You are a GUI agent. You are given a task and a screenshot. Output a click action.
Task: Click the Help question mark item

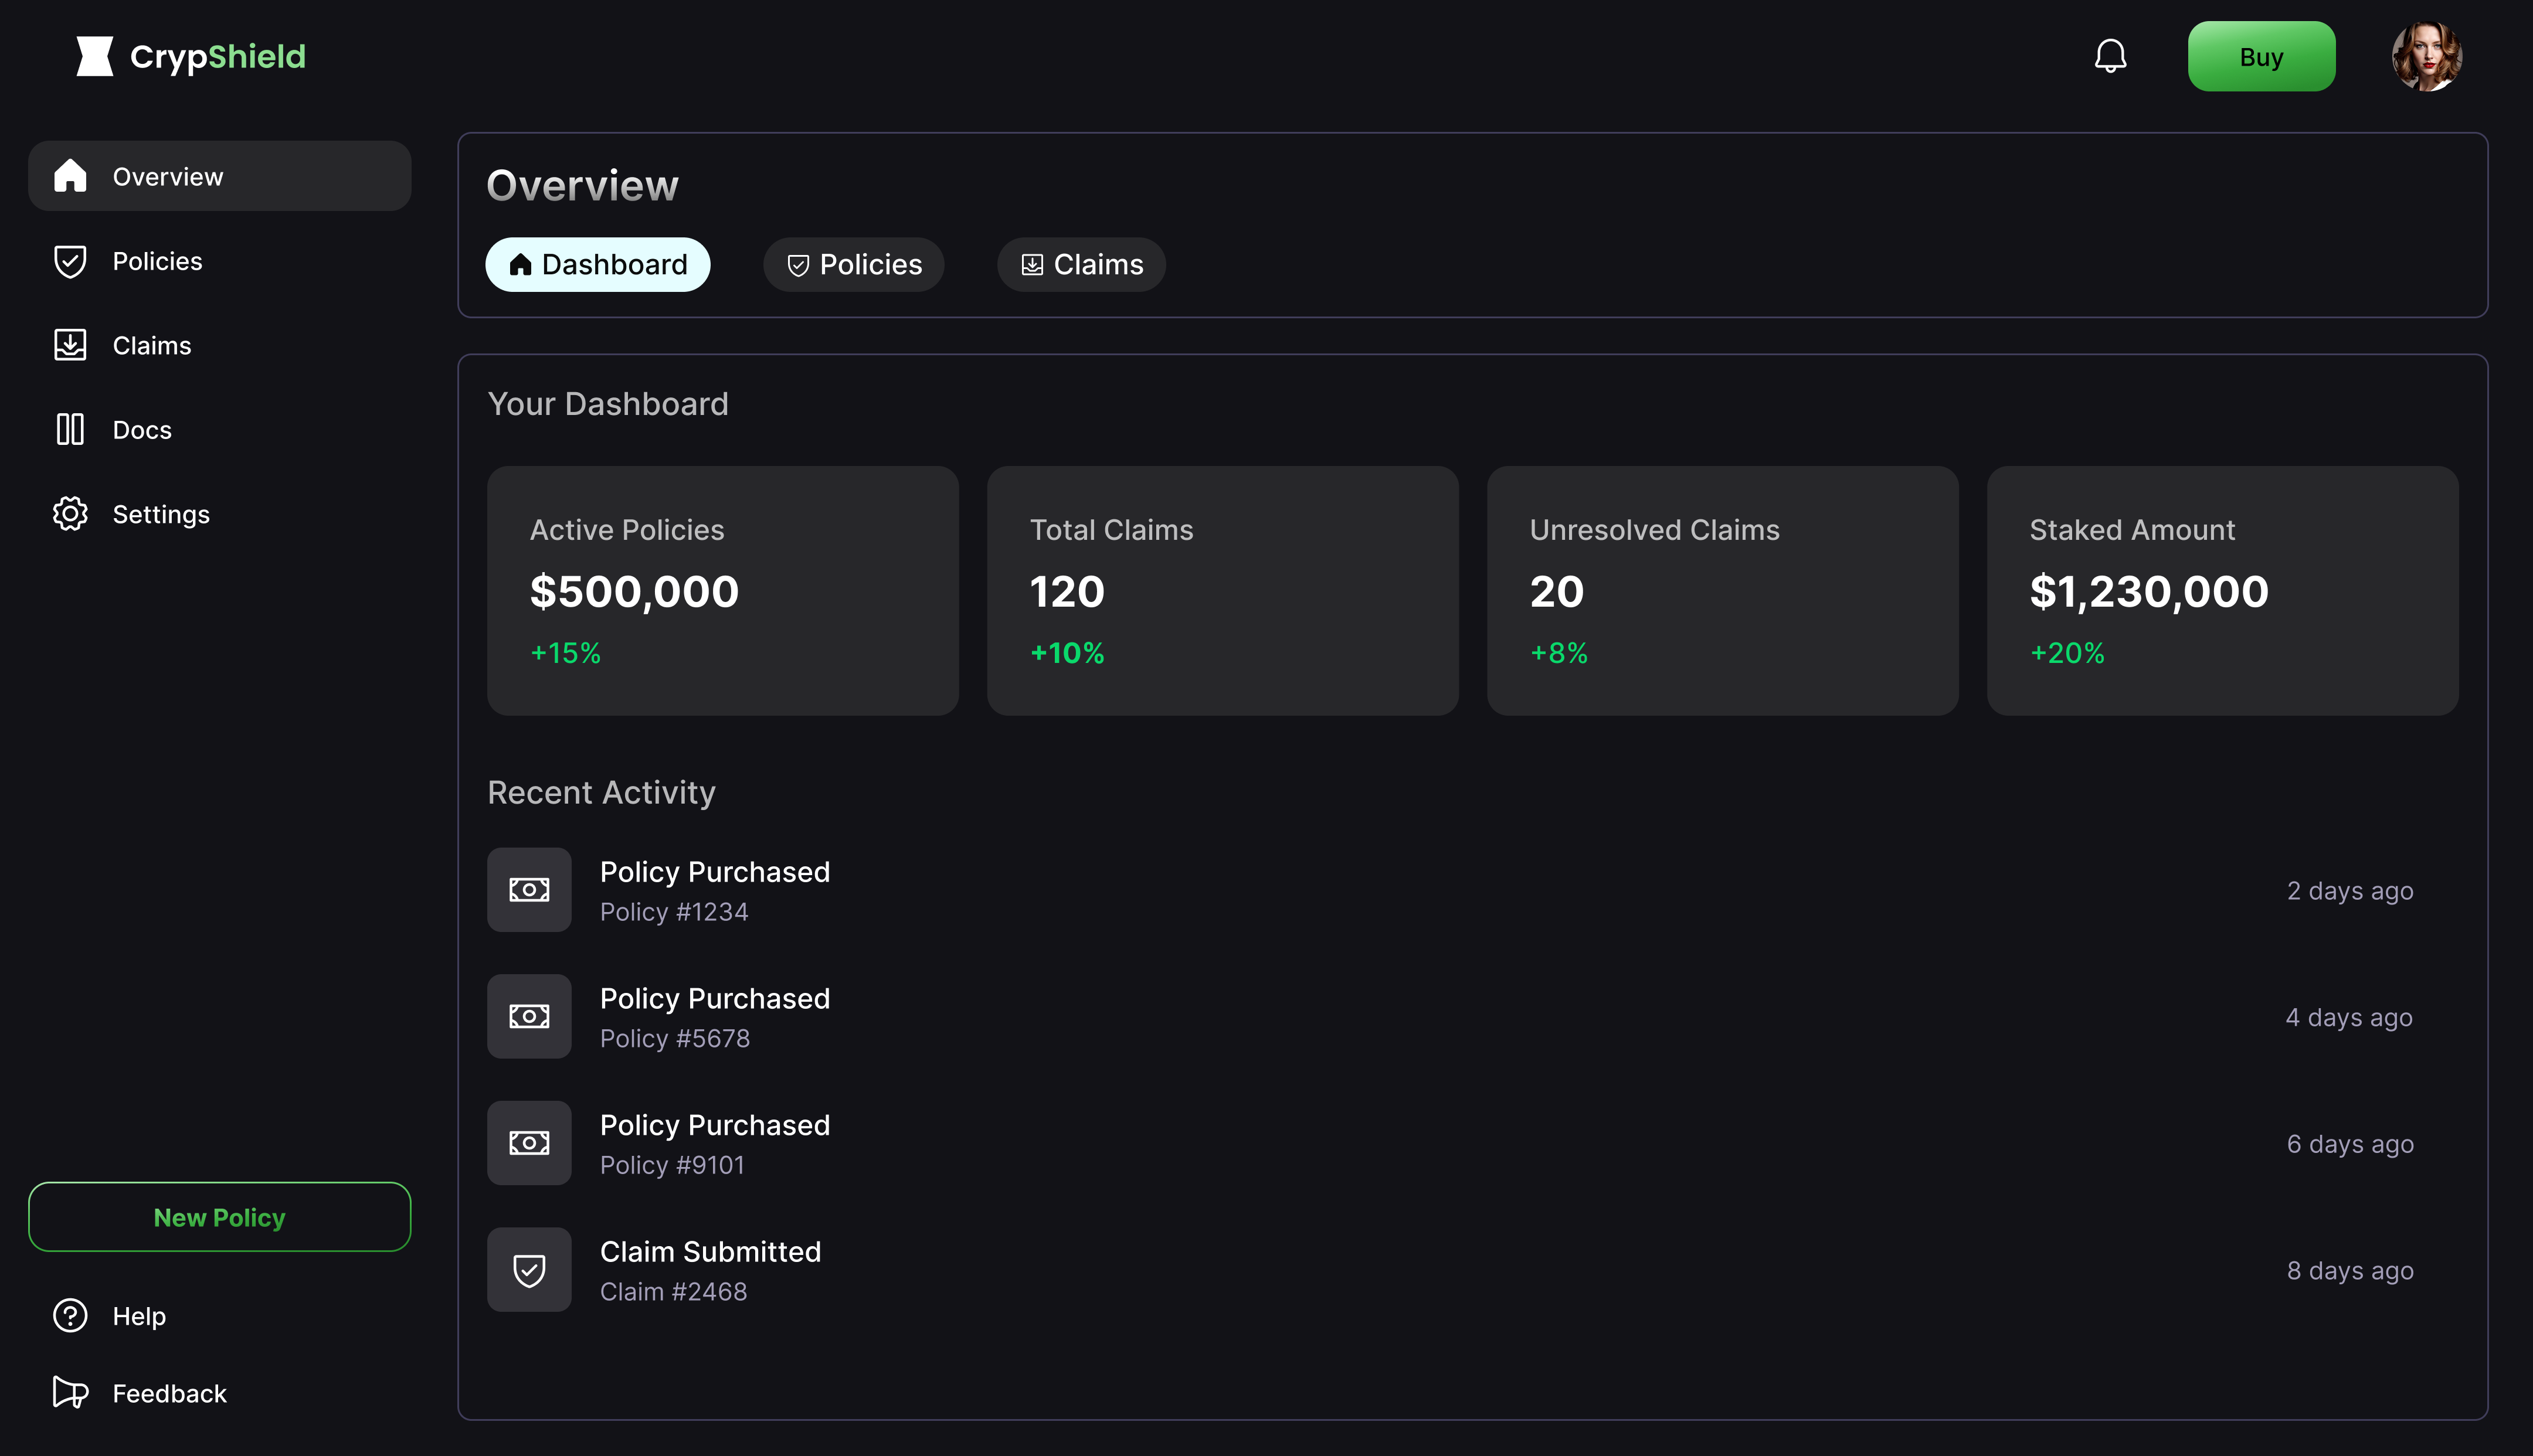(x=138, y=1316)
